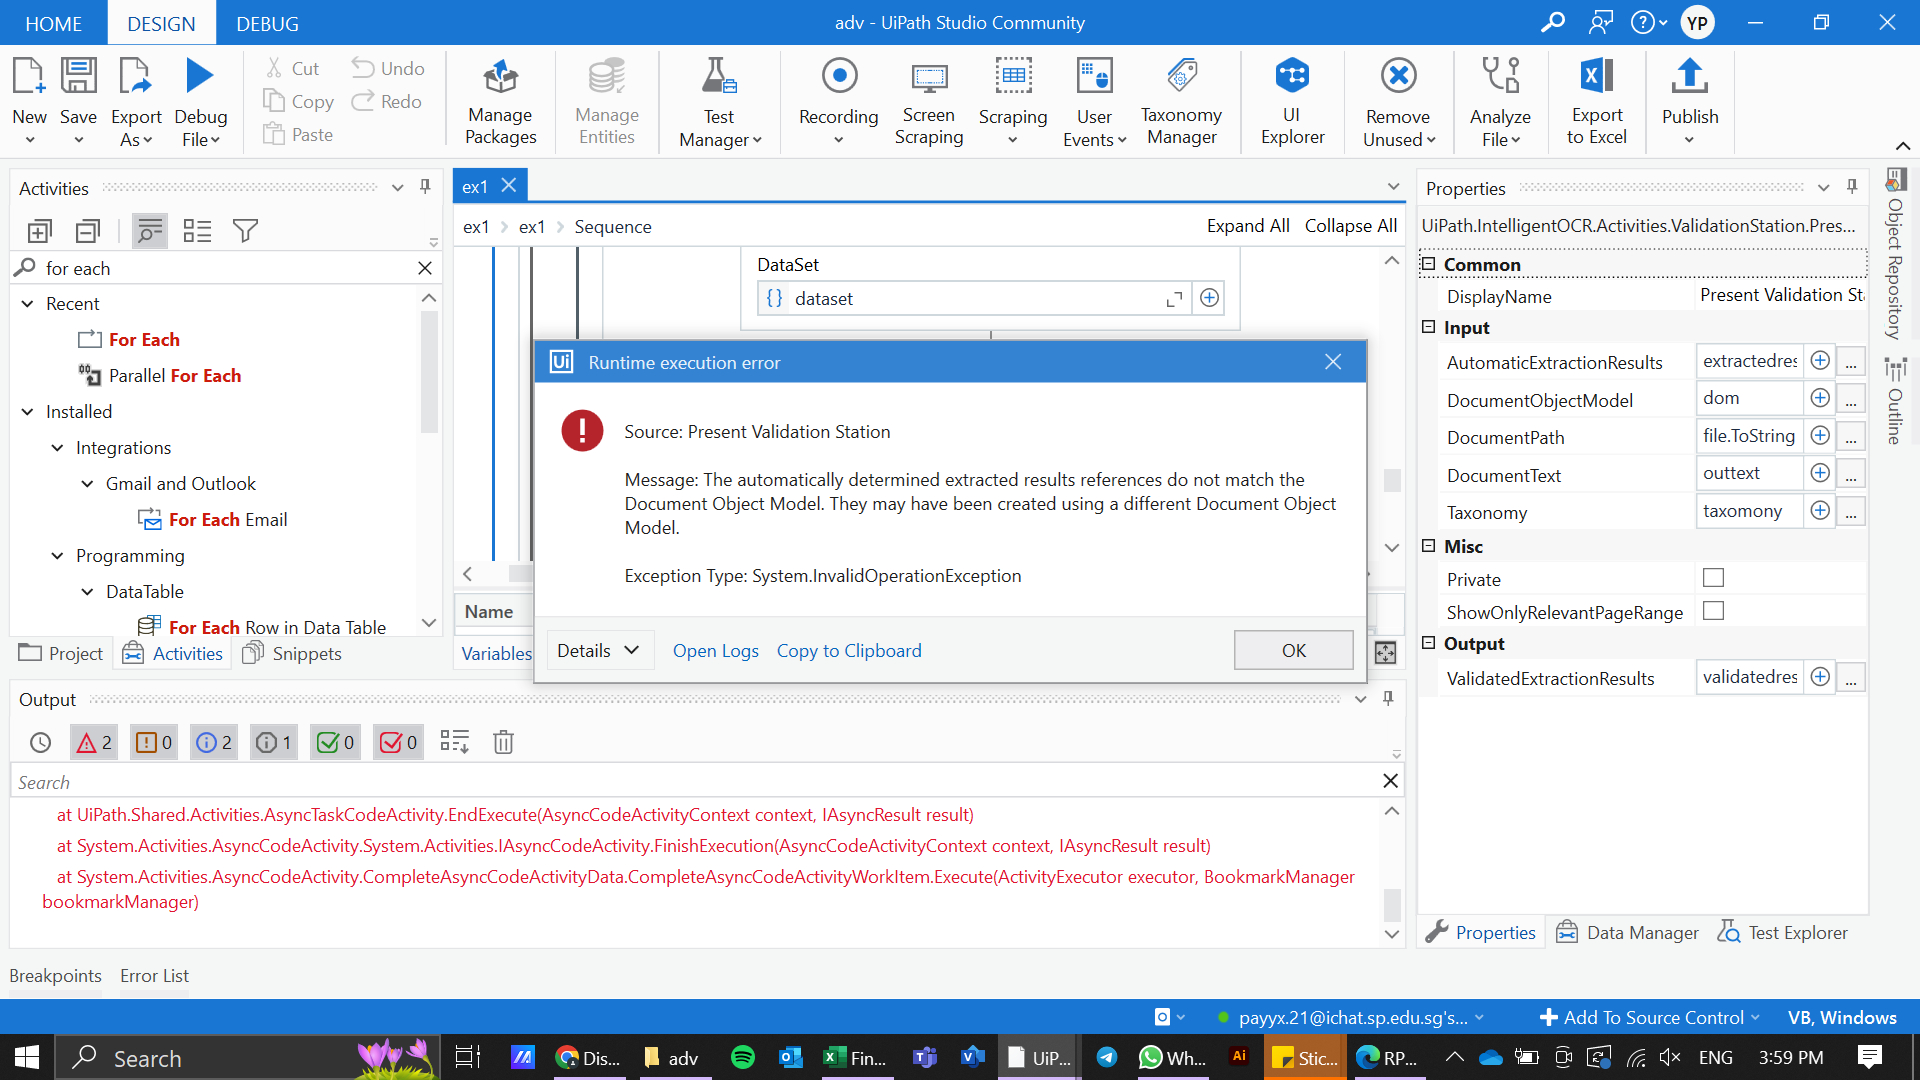Click DocumentPath value field

click(x=1749, y=436)
